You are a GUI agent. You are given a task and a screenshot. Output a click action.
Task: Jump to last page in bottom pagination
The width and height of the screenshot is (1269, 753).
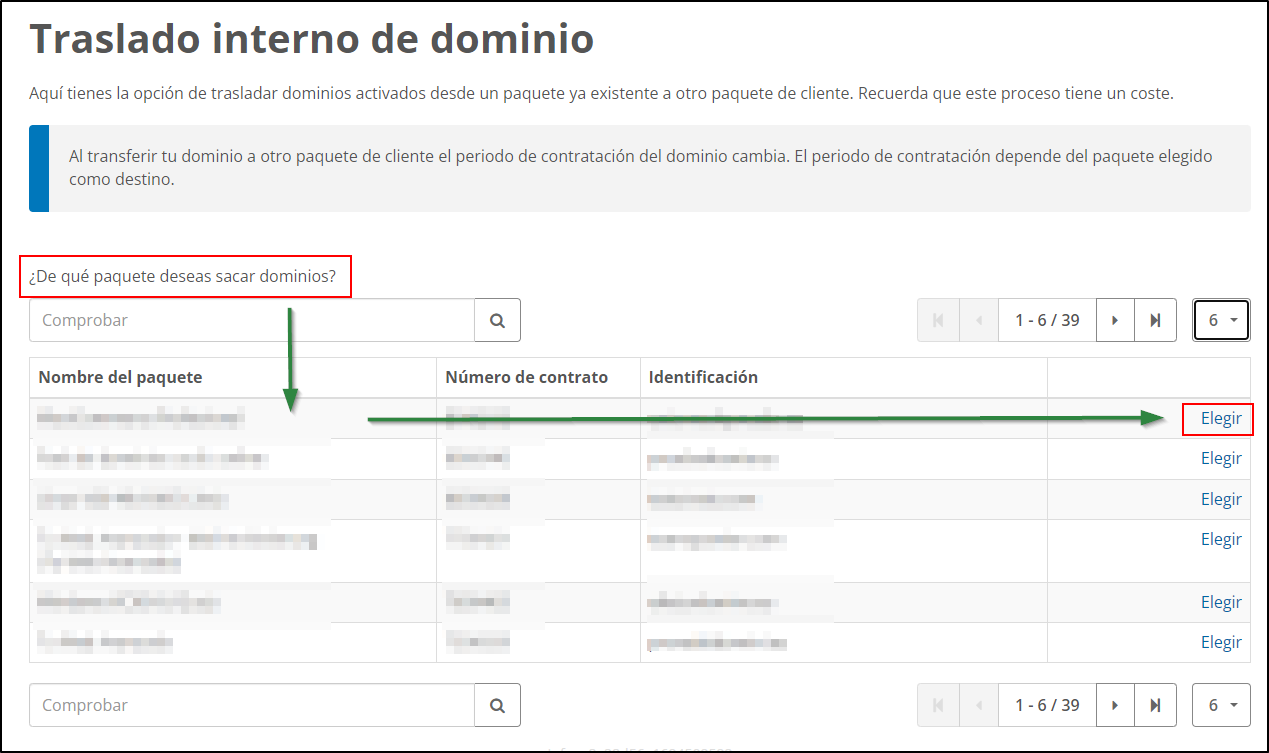(x=1155, y=704)
